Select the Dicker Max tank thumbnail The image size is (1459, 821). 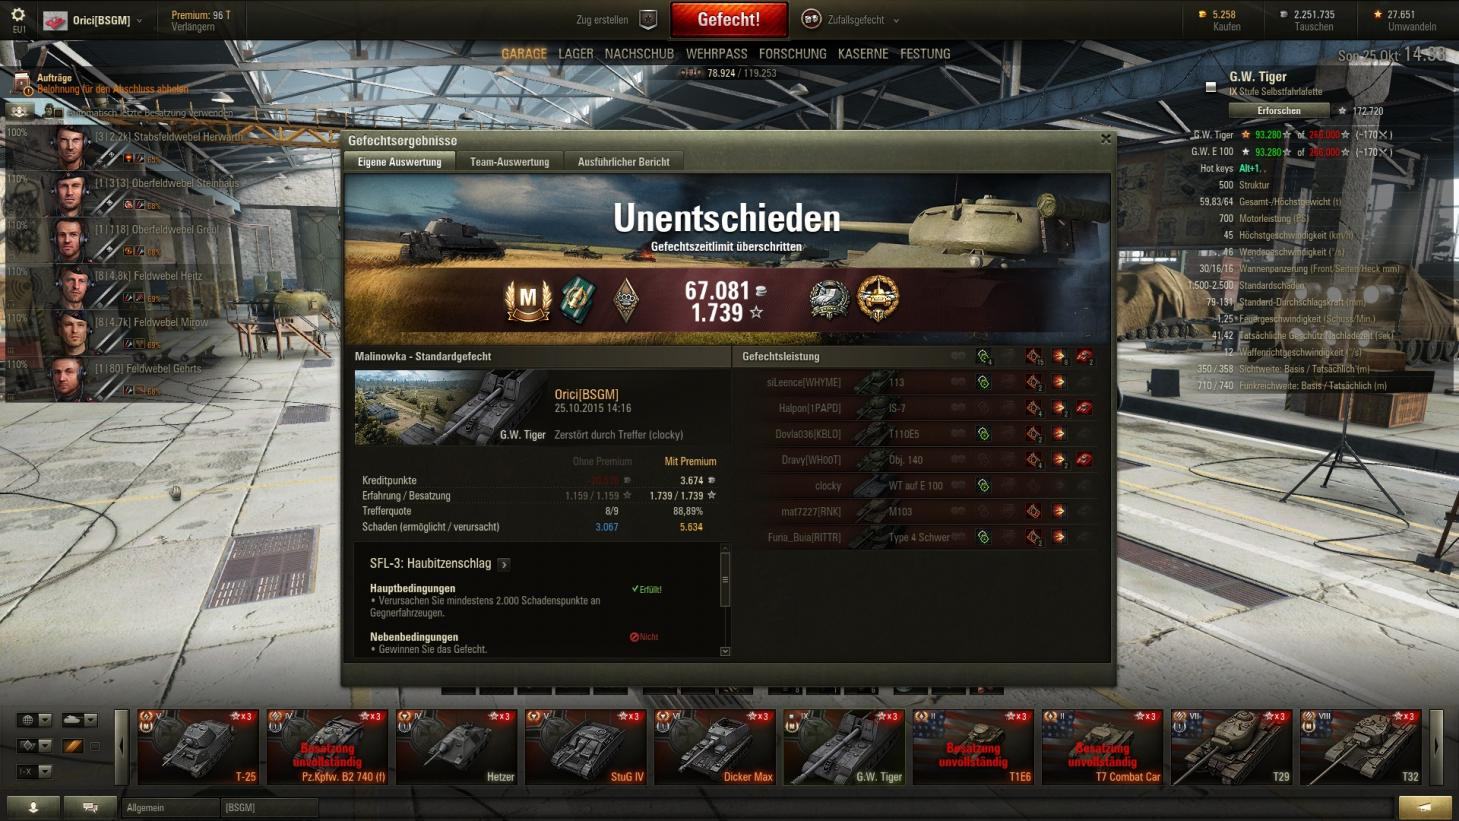click(713, 747)
